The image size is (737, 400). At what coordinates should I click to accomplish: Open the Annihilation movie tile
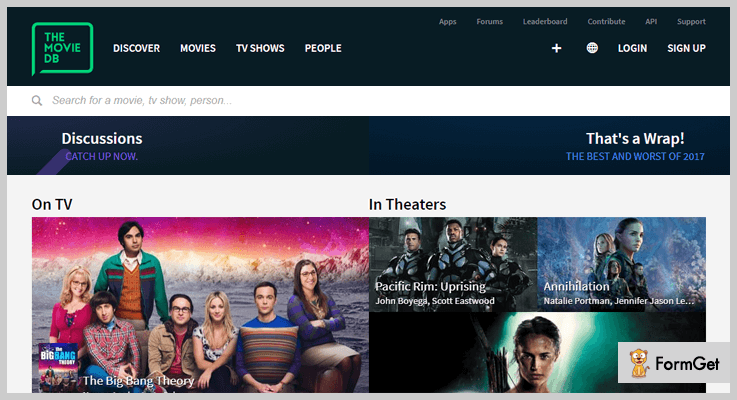coord(621,265)
